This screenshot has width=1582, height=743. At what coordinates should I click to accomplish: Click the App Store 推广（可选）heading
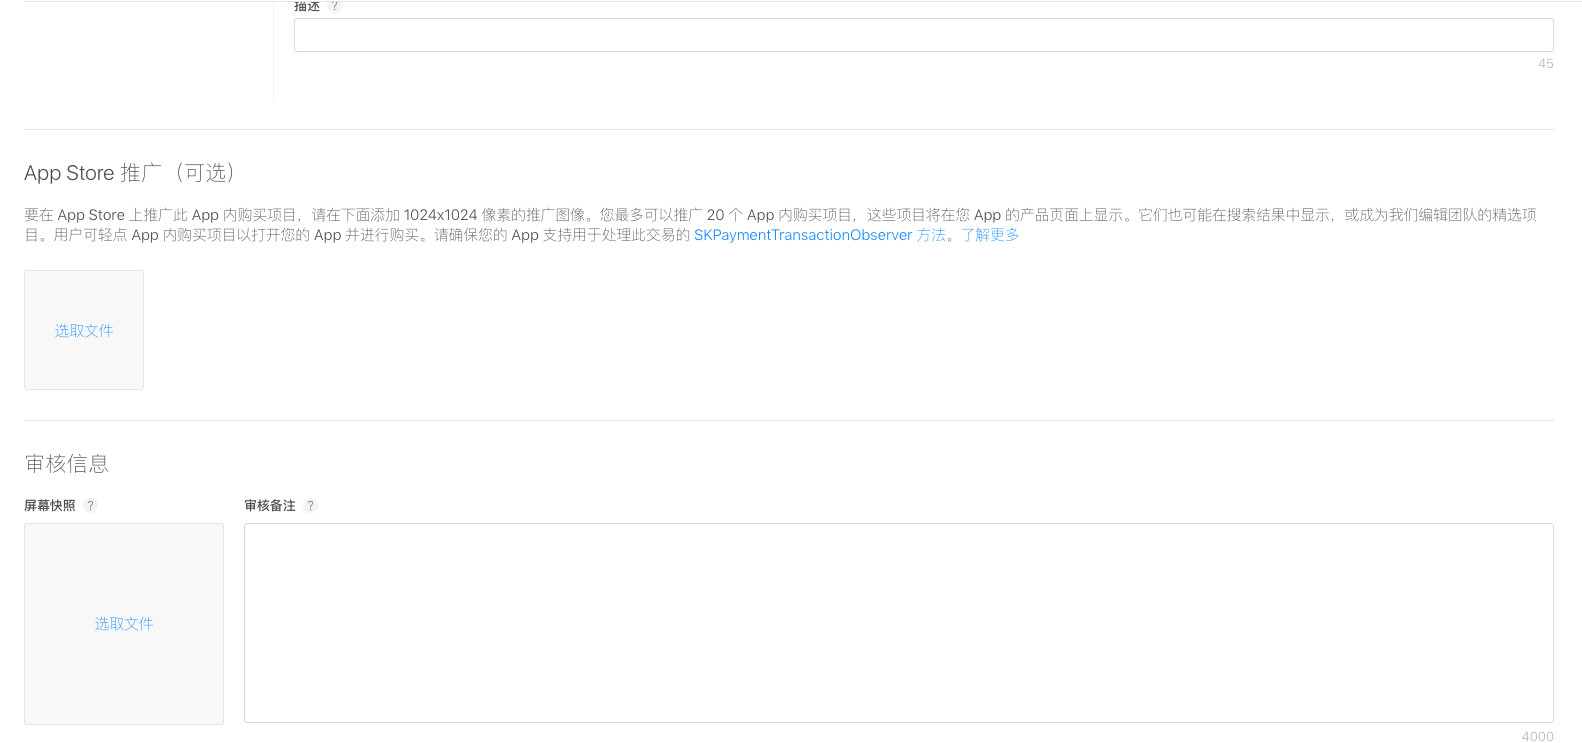click(130, 173)
